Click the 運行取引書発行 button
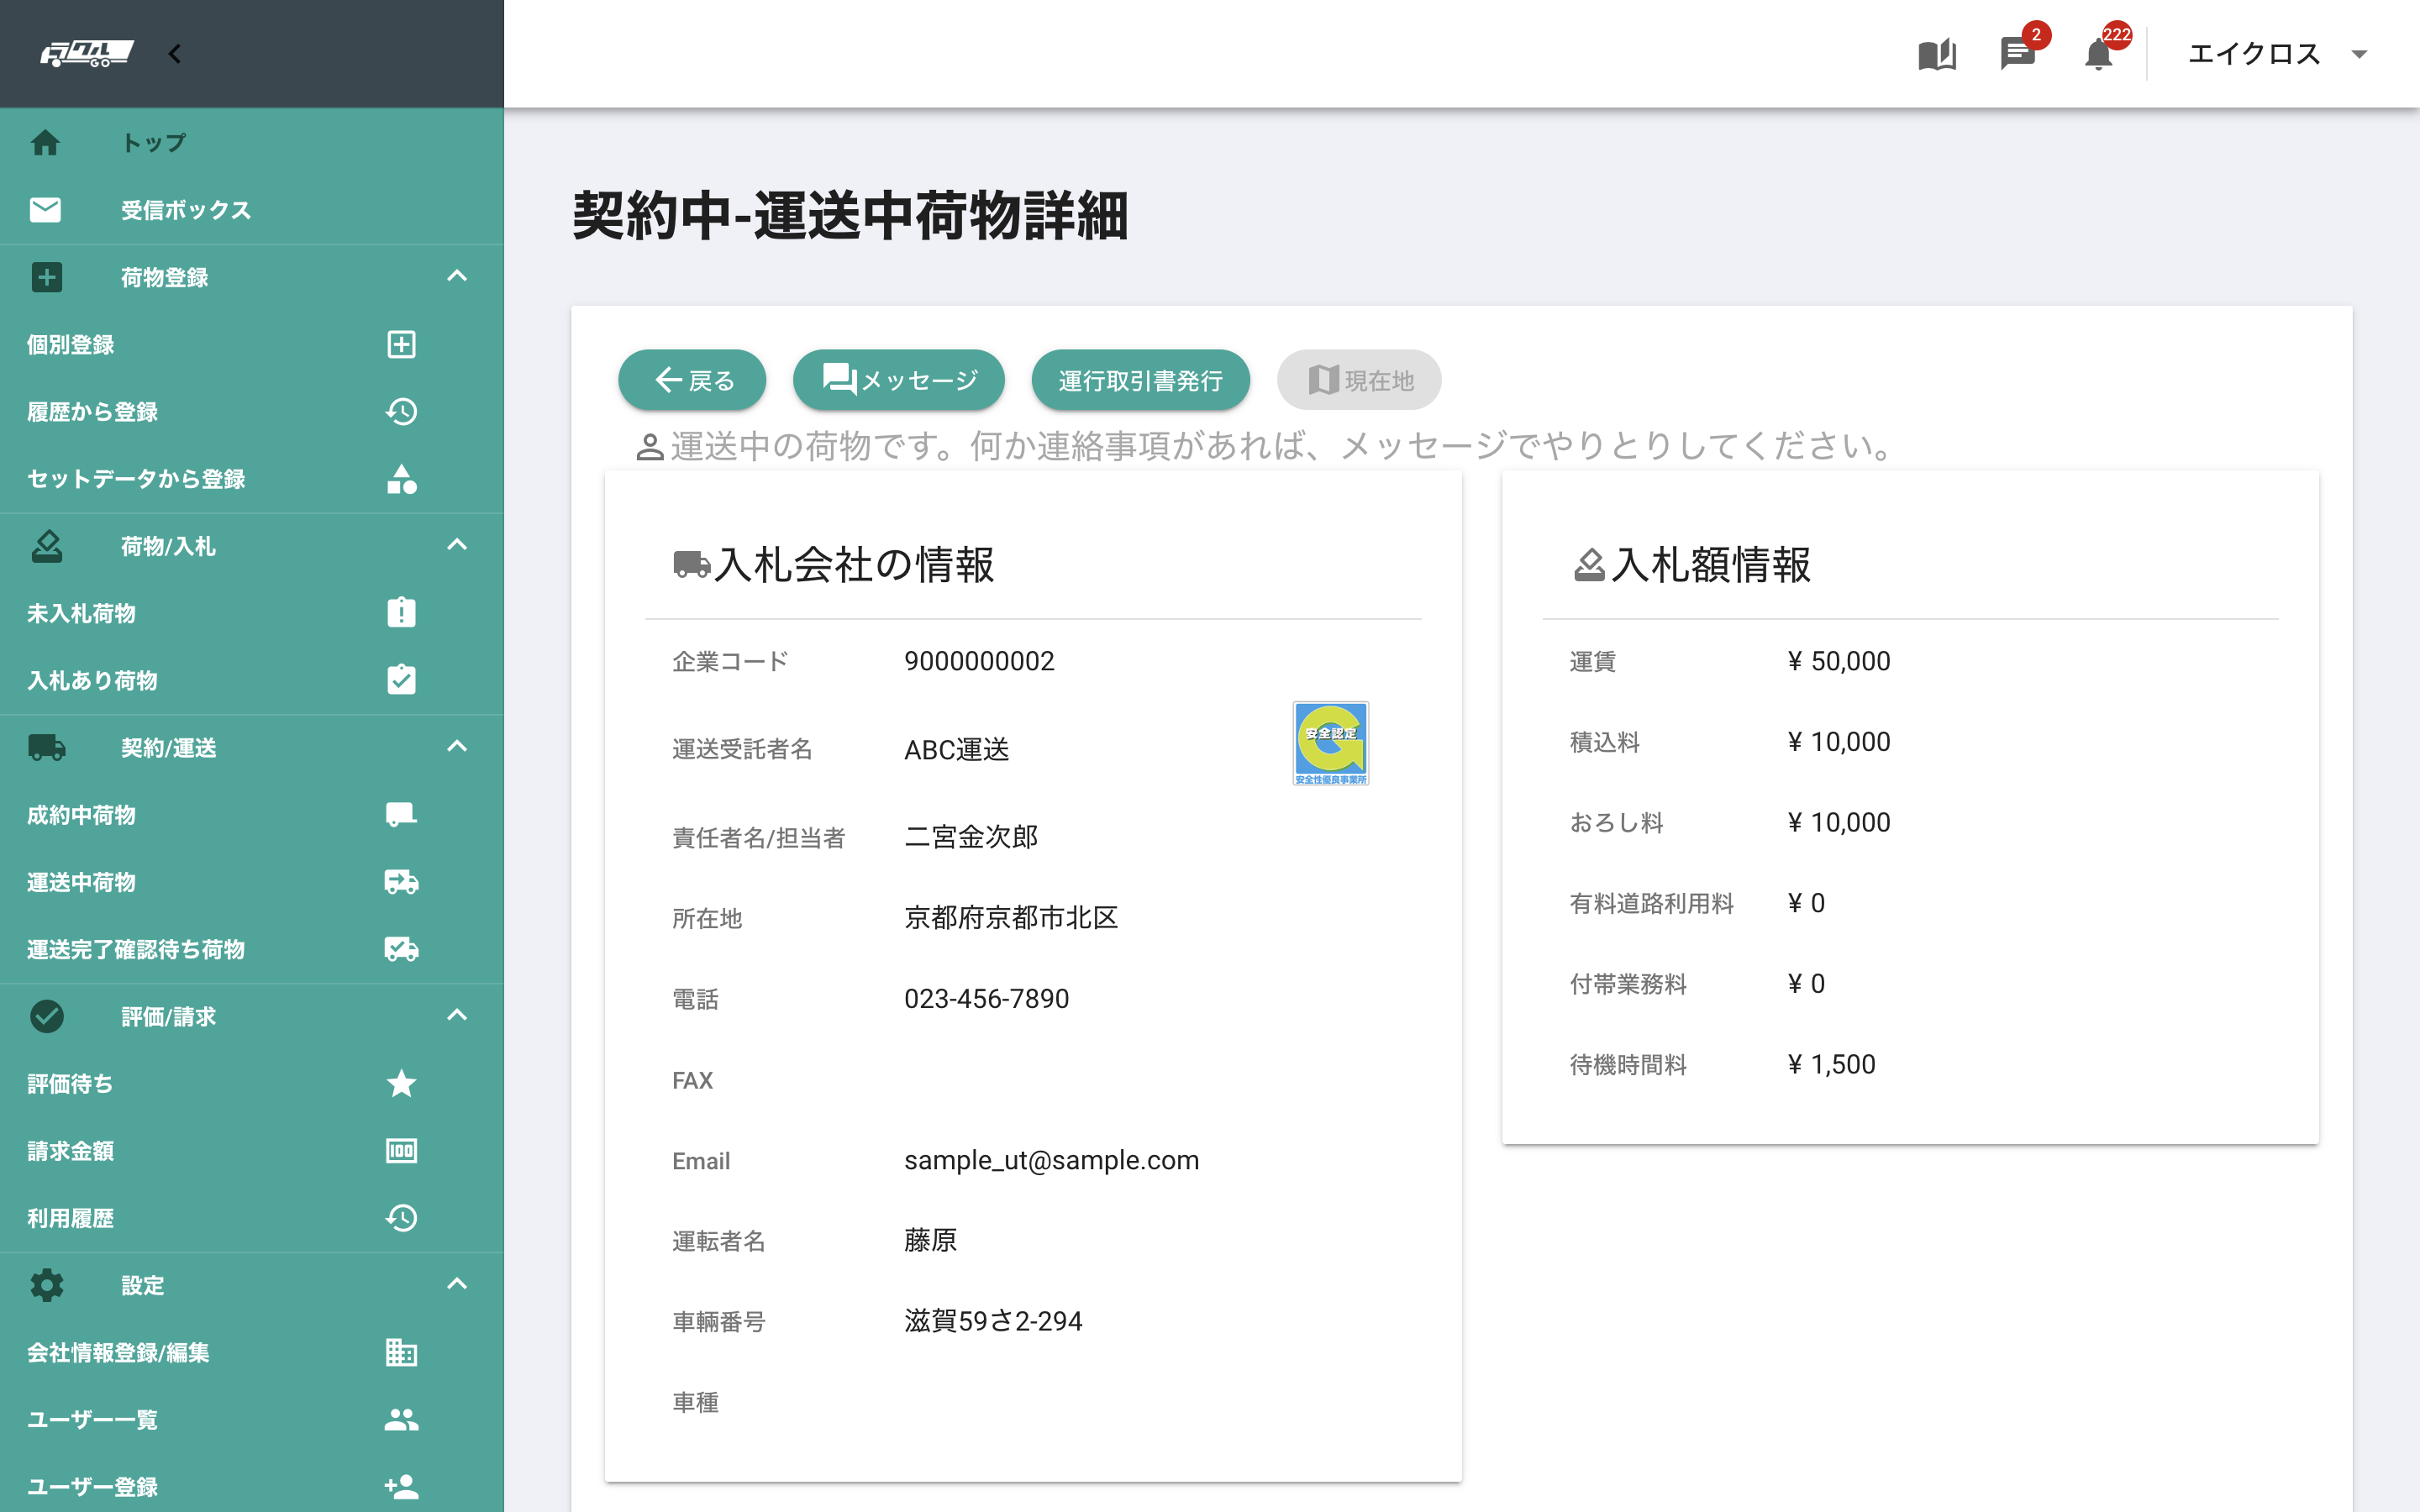 click(1140, 380)
